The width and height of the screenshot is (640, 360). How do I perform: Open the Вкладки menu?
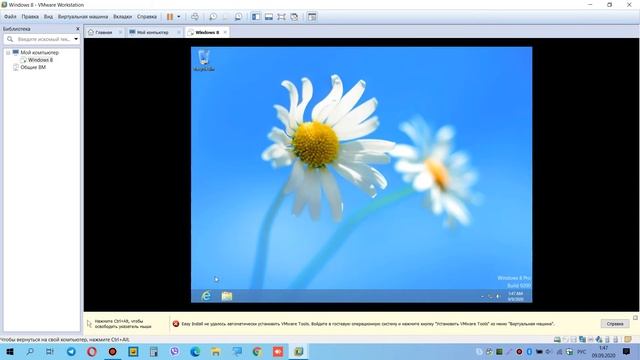click(x=122, y=17)
